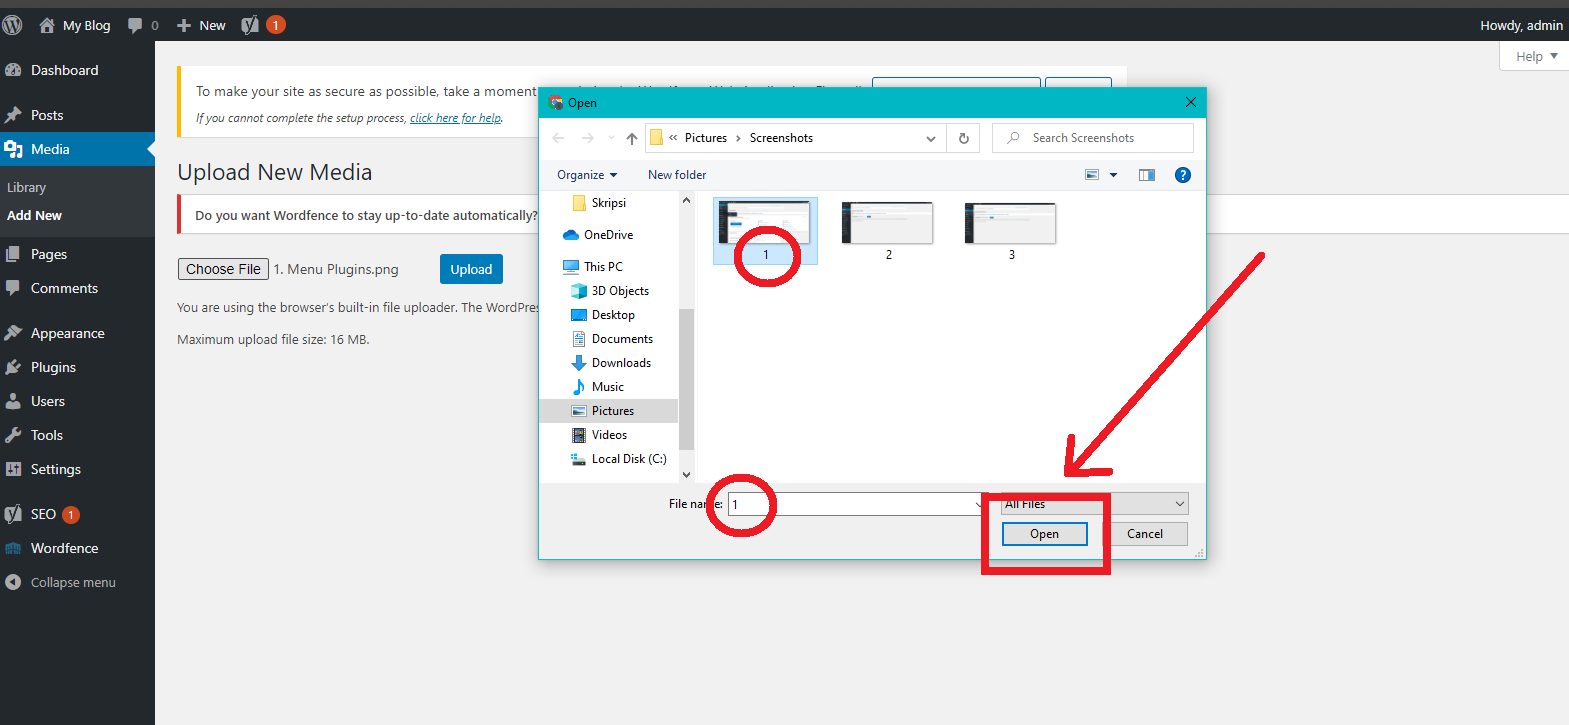Toggle the preview pane icon
1569x725 pixels.
pyautogui.click(x=1147, y=175)
